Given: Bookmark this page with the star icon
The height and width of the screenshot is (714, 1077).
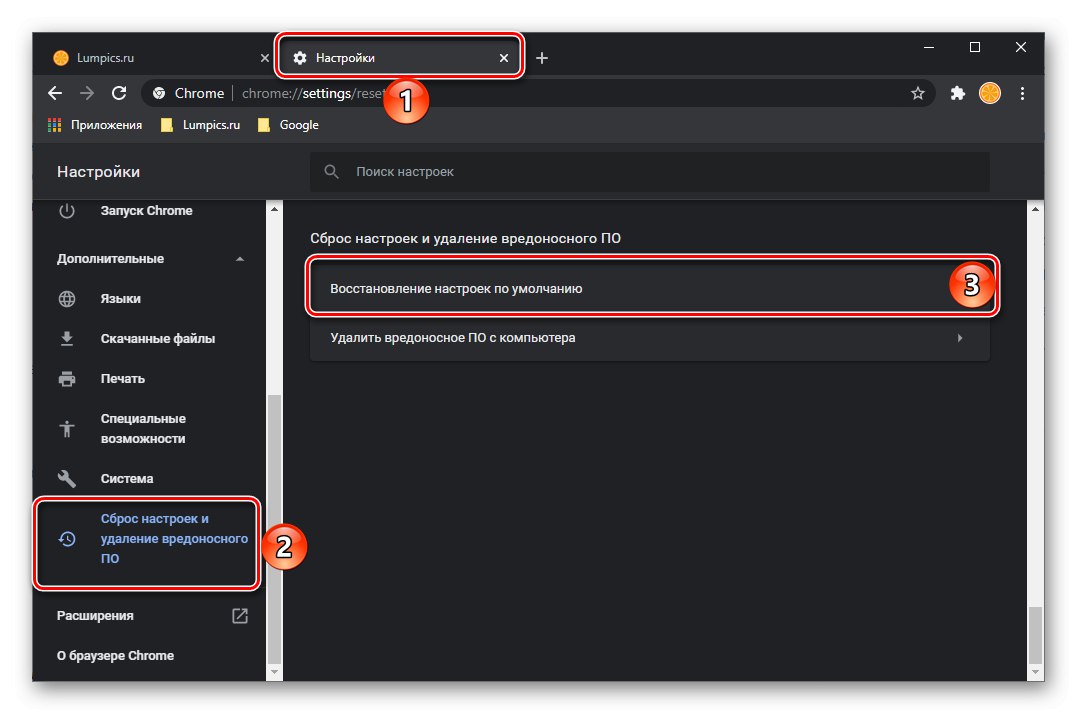Looking at the screenshot, I should (x=917, y=93).
